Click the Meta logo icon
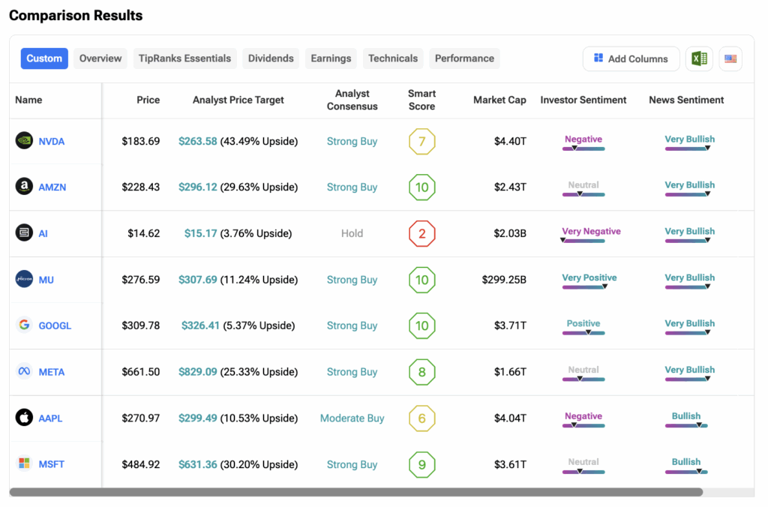This screenshot has width=768, height=507. click(x=24, y=372)
